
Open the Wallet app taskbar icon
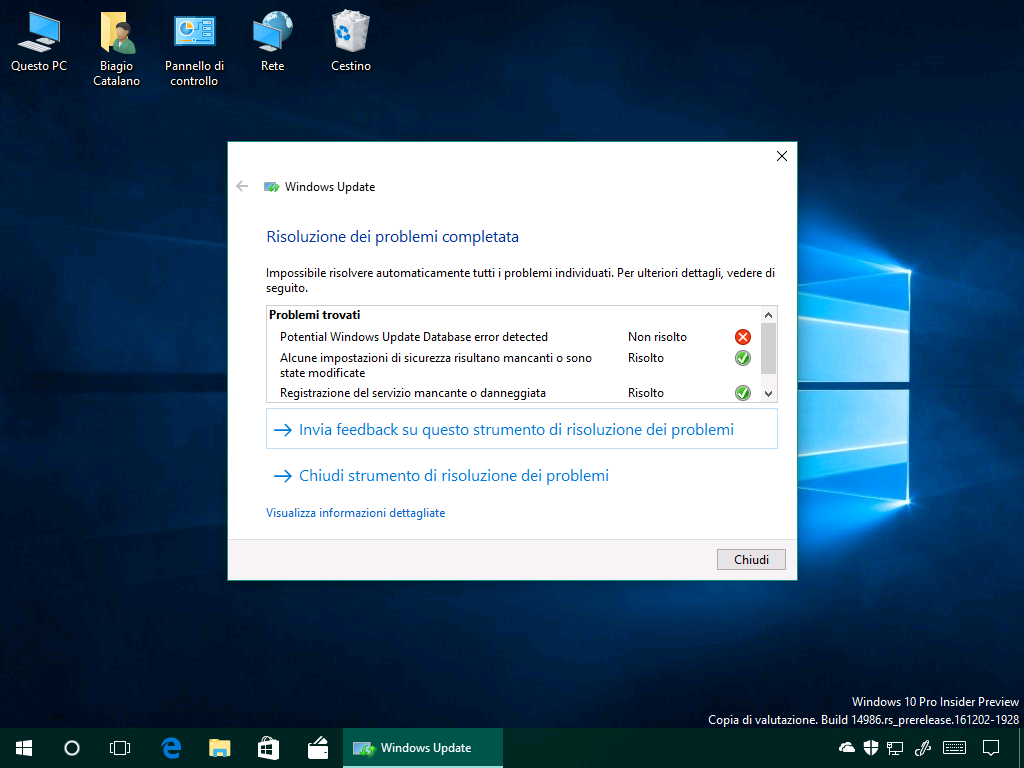pyautogui.click(x=318, y=748)
